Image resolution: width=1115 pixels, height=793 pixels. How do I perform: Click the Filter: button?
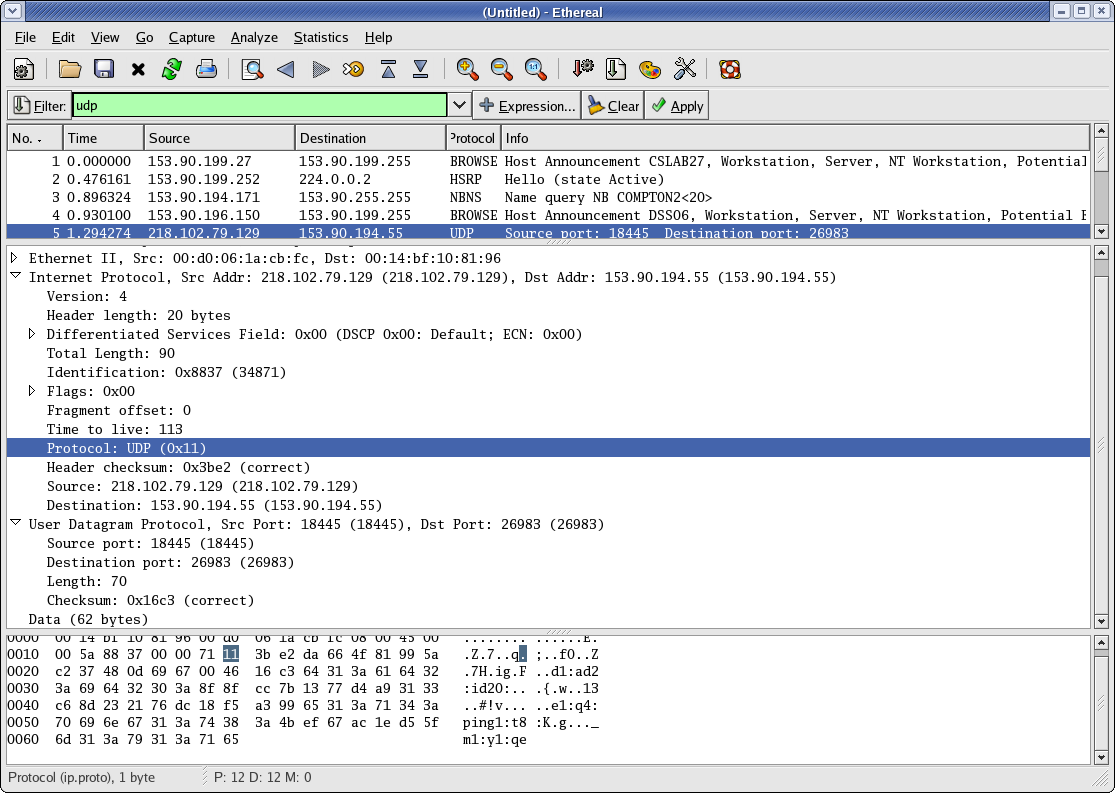click(x=40, y=105)
